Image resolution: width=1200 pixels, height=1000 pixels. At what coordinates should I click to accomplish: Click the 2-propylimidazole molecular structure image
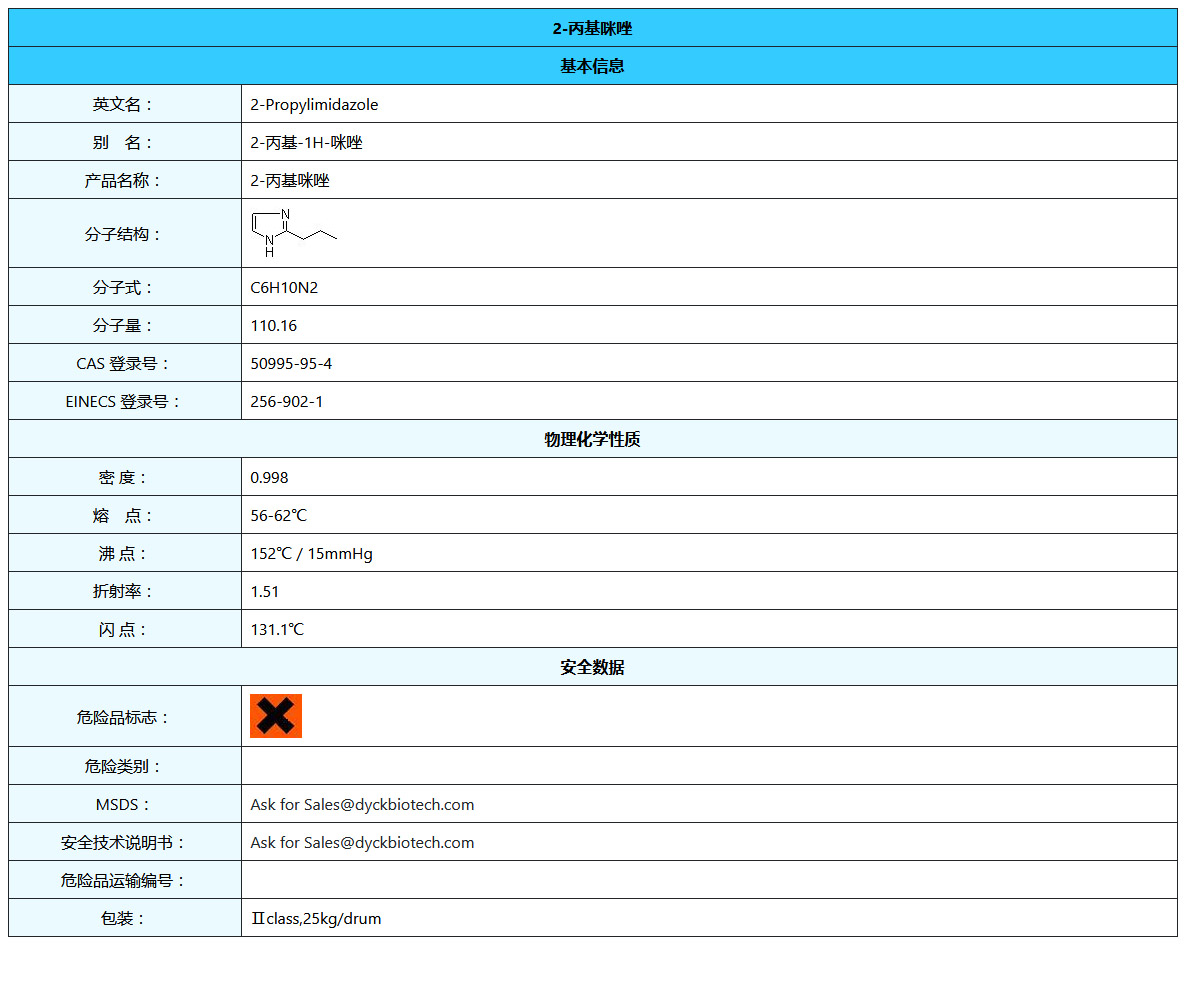(294, 233)
